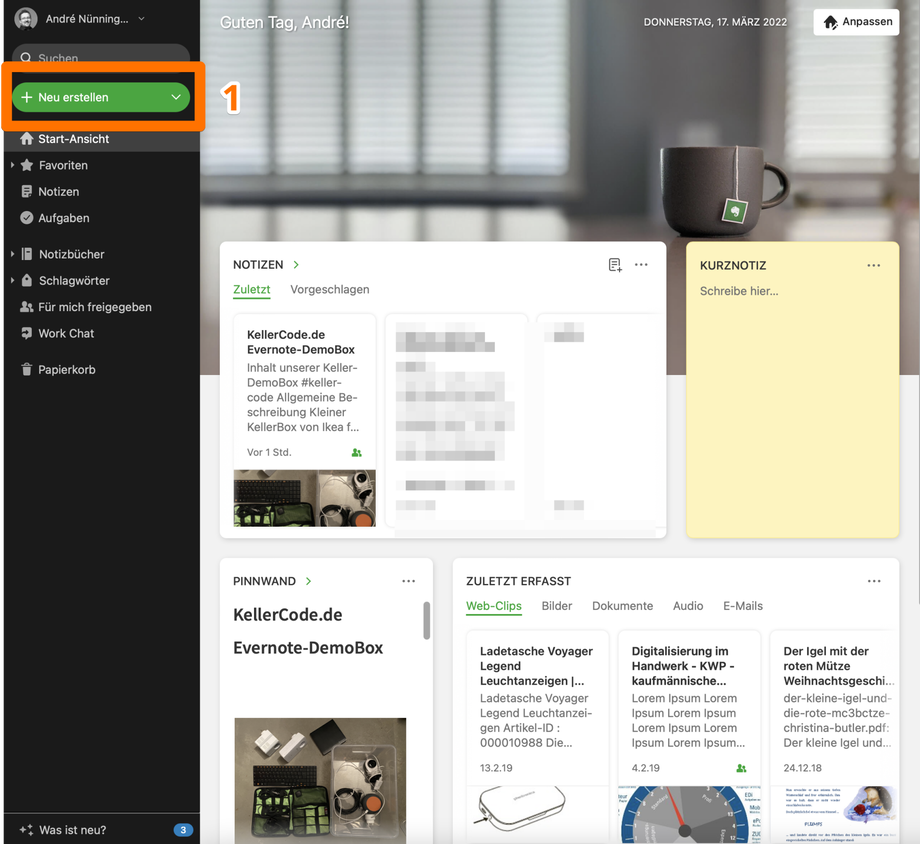Click the NOTIZEN widget title
This screenshot has height=844, width=920.
[258, 265]
